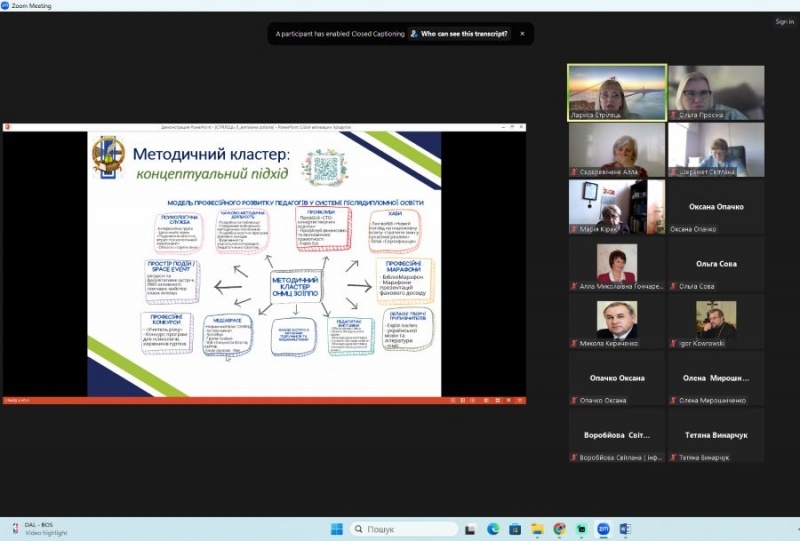Switch to Zoom app in taskbar
Viewport: 800px width, 541px height.
click(603, 528)
